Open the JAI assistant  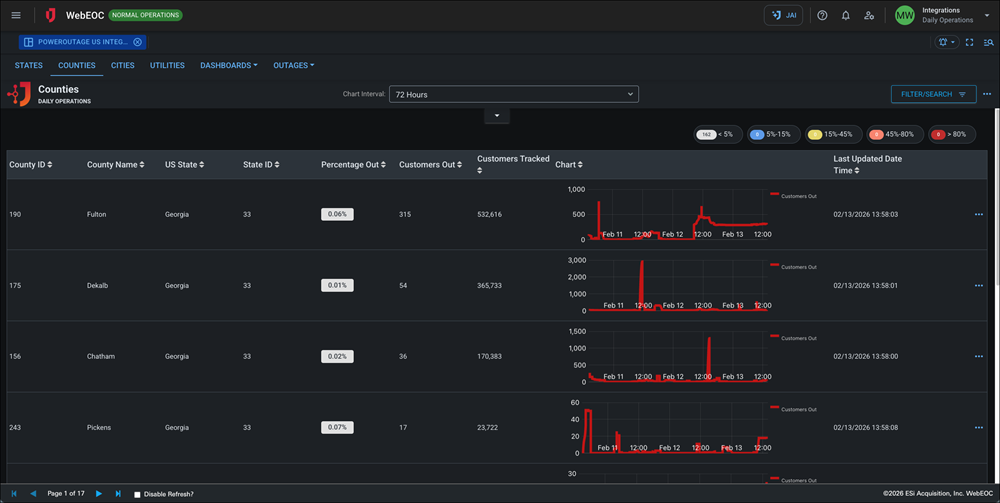[783, 15]
